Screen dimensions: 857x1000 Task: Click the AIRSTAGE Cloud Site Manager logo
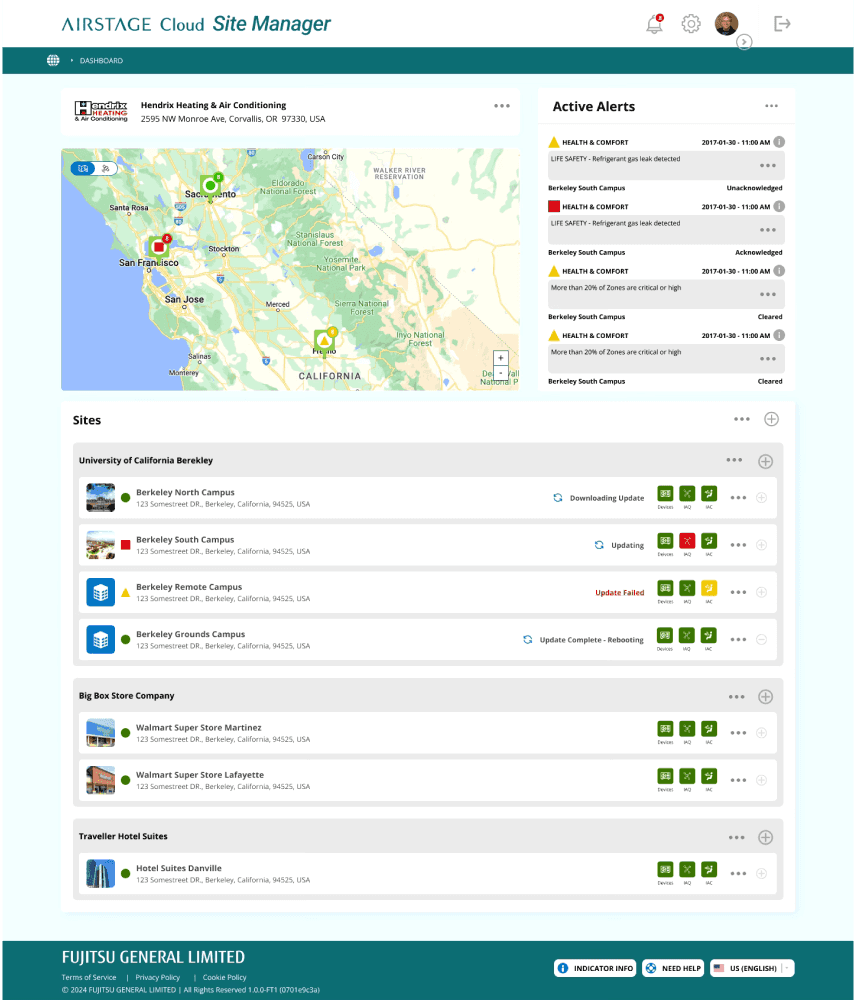click(196, 24)
